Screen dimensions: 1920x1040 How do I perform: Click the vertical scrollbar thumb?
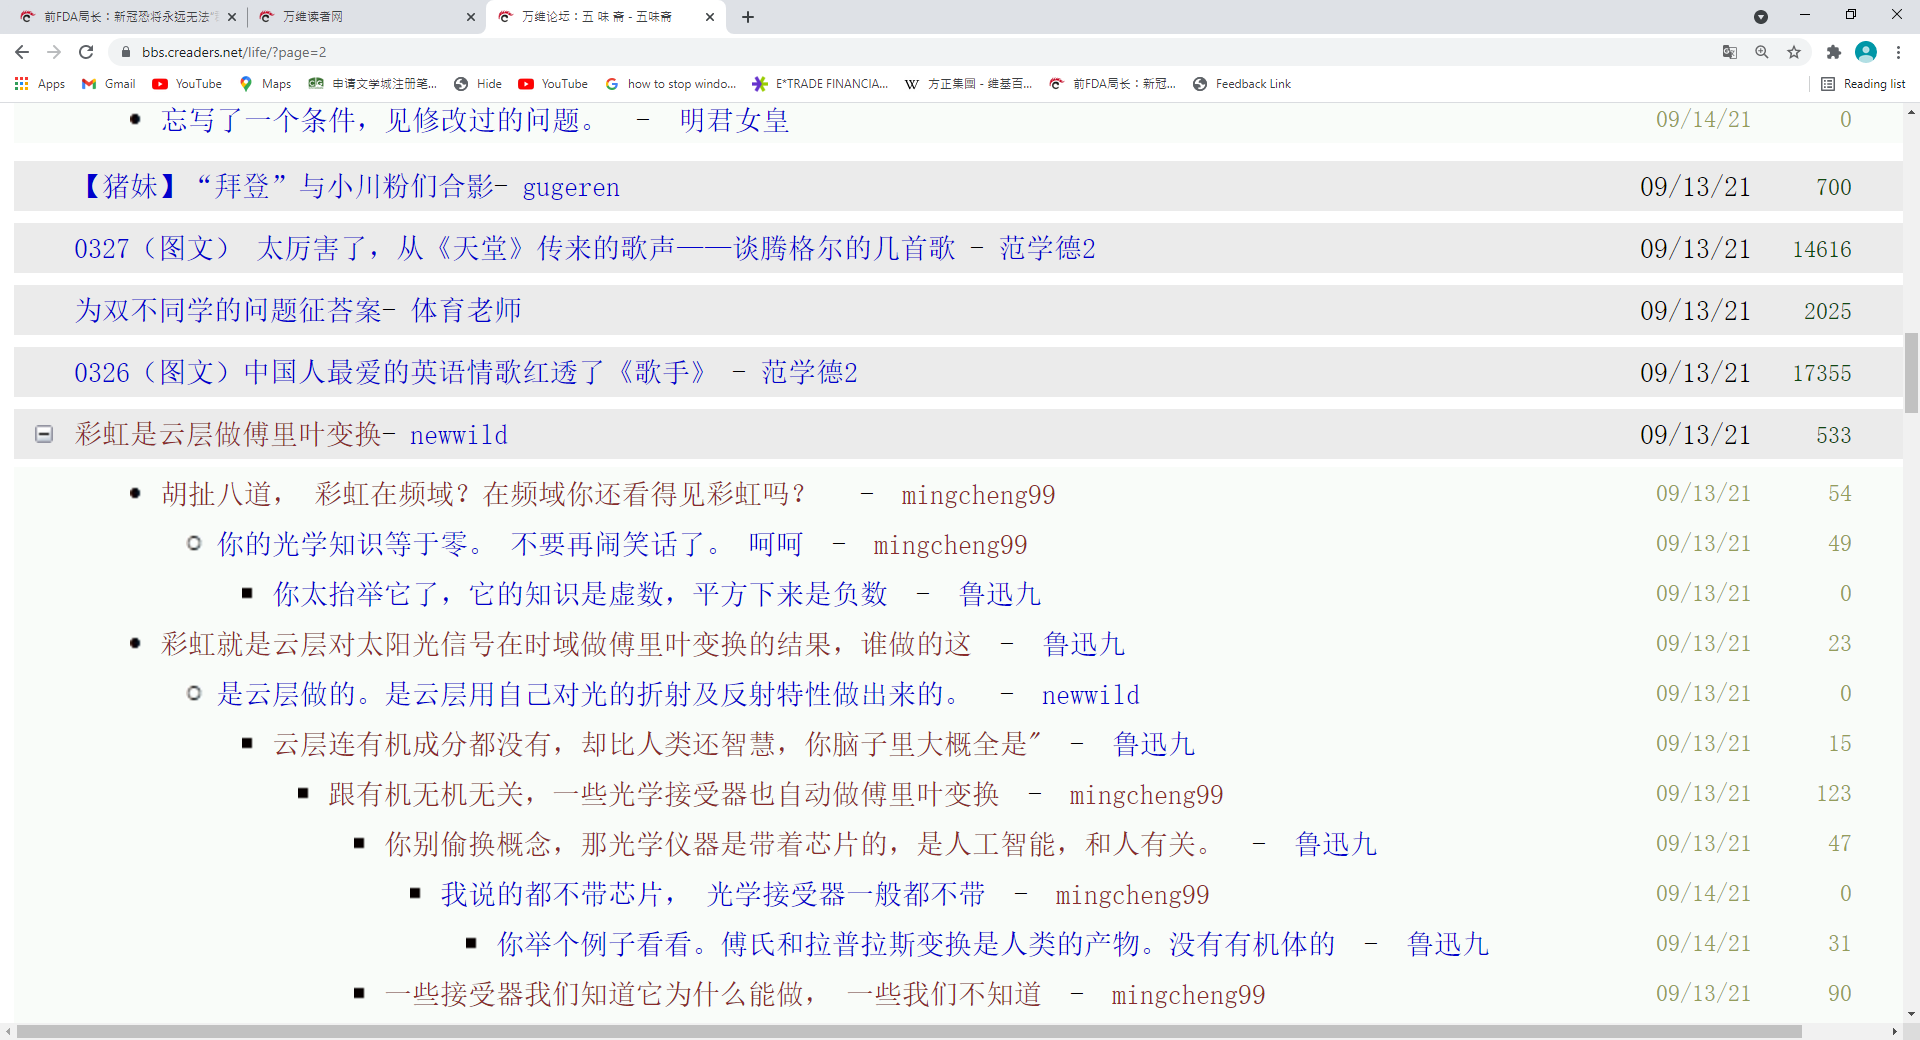1911,372
